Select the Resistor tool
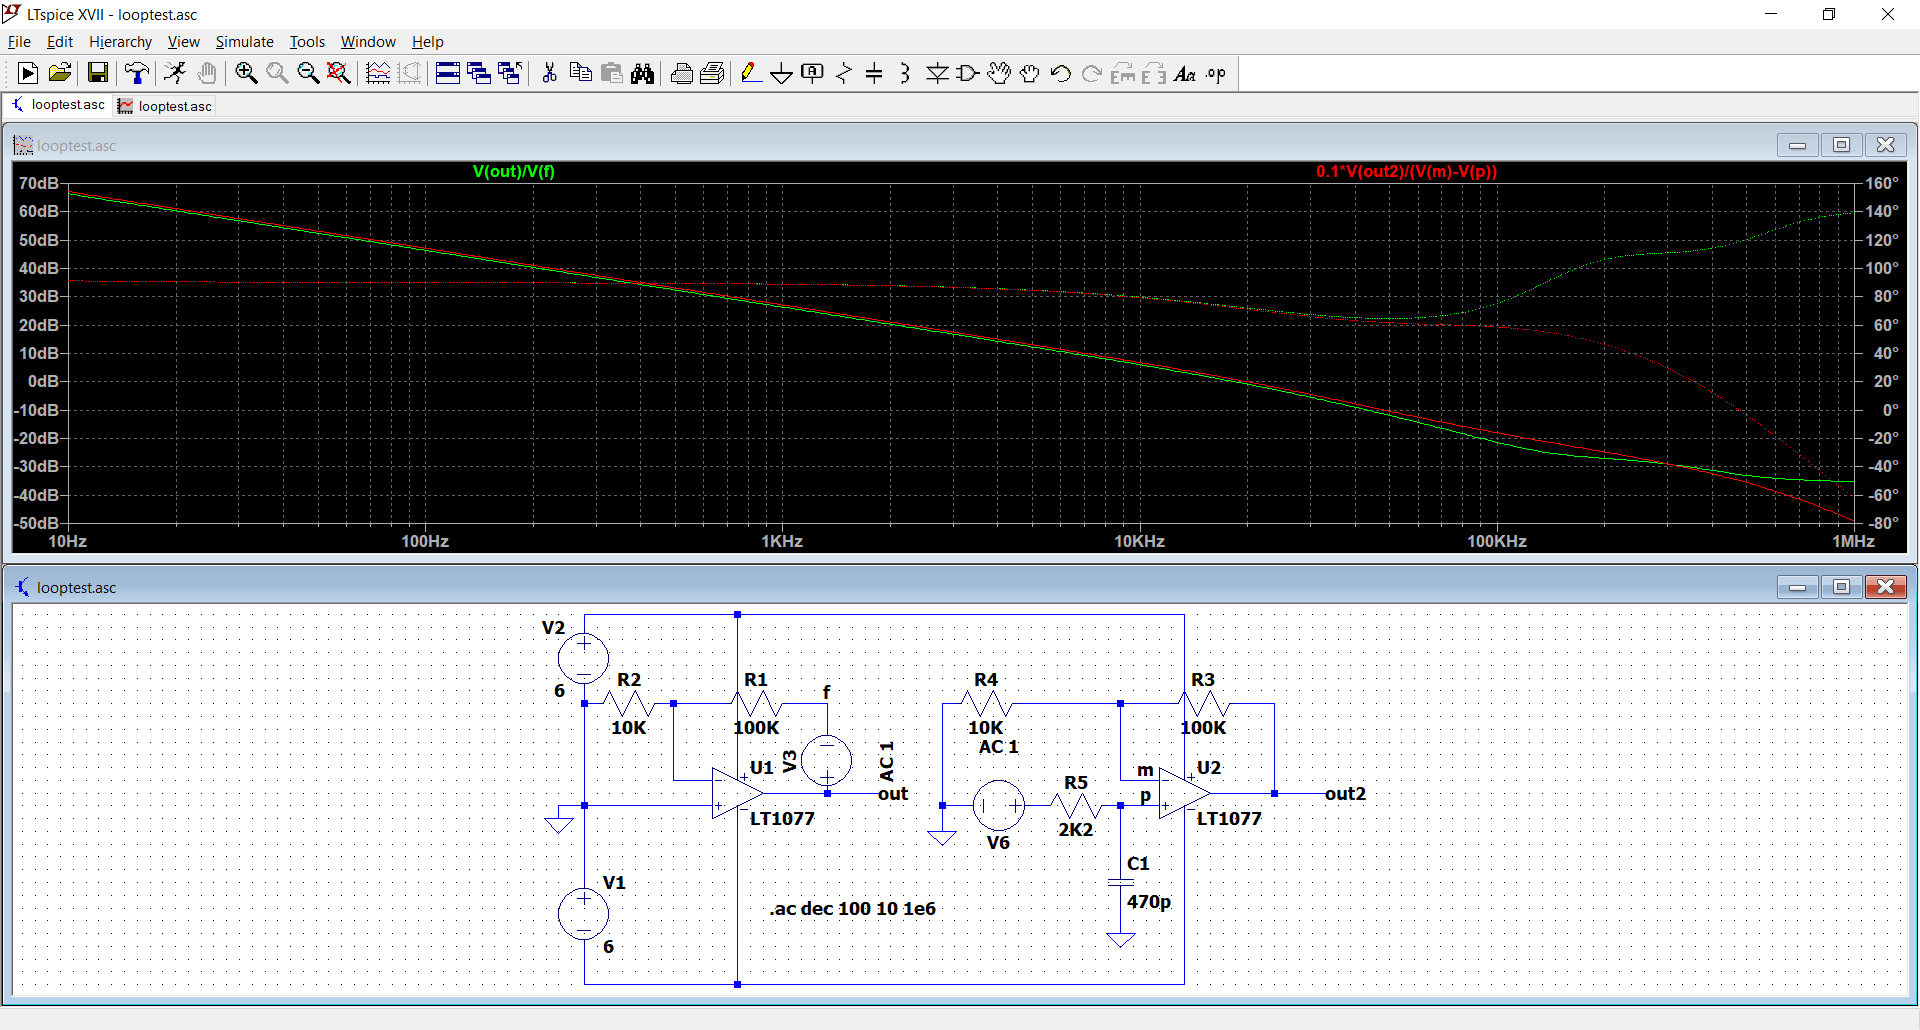This screenshot has width=1920, height=1030. [x=844, y=73]
